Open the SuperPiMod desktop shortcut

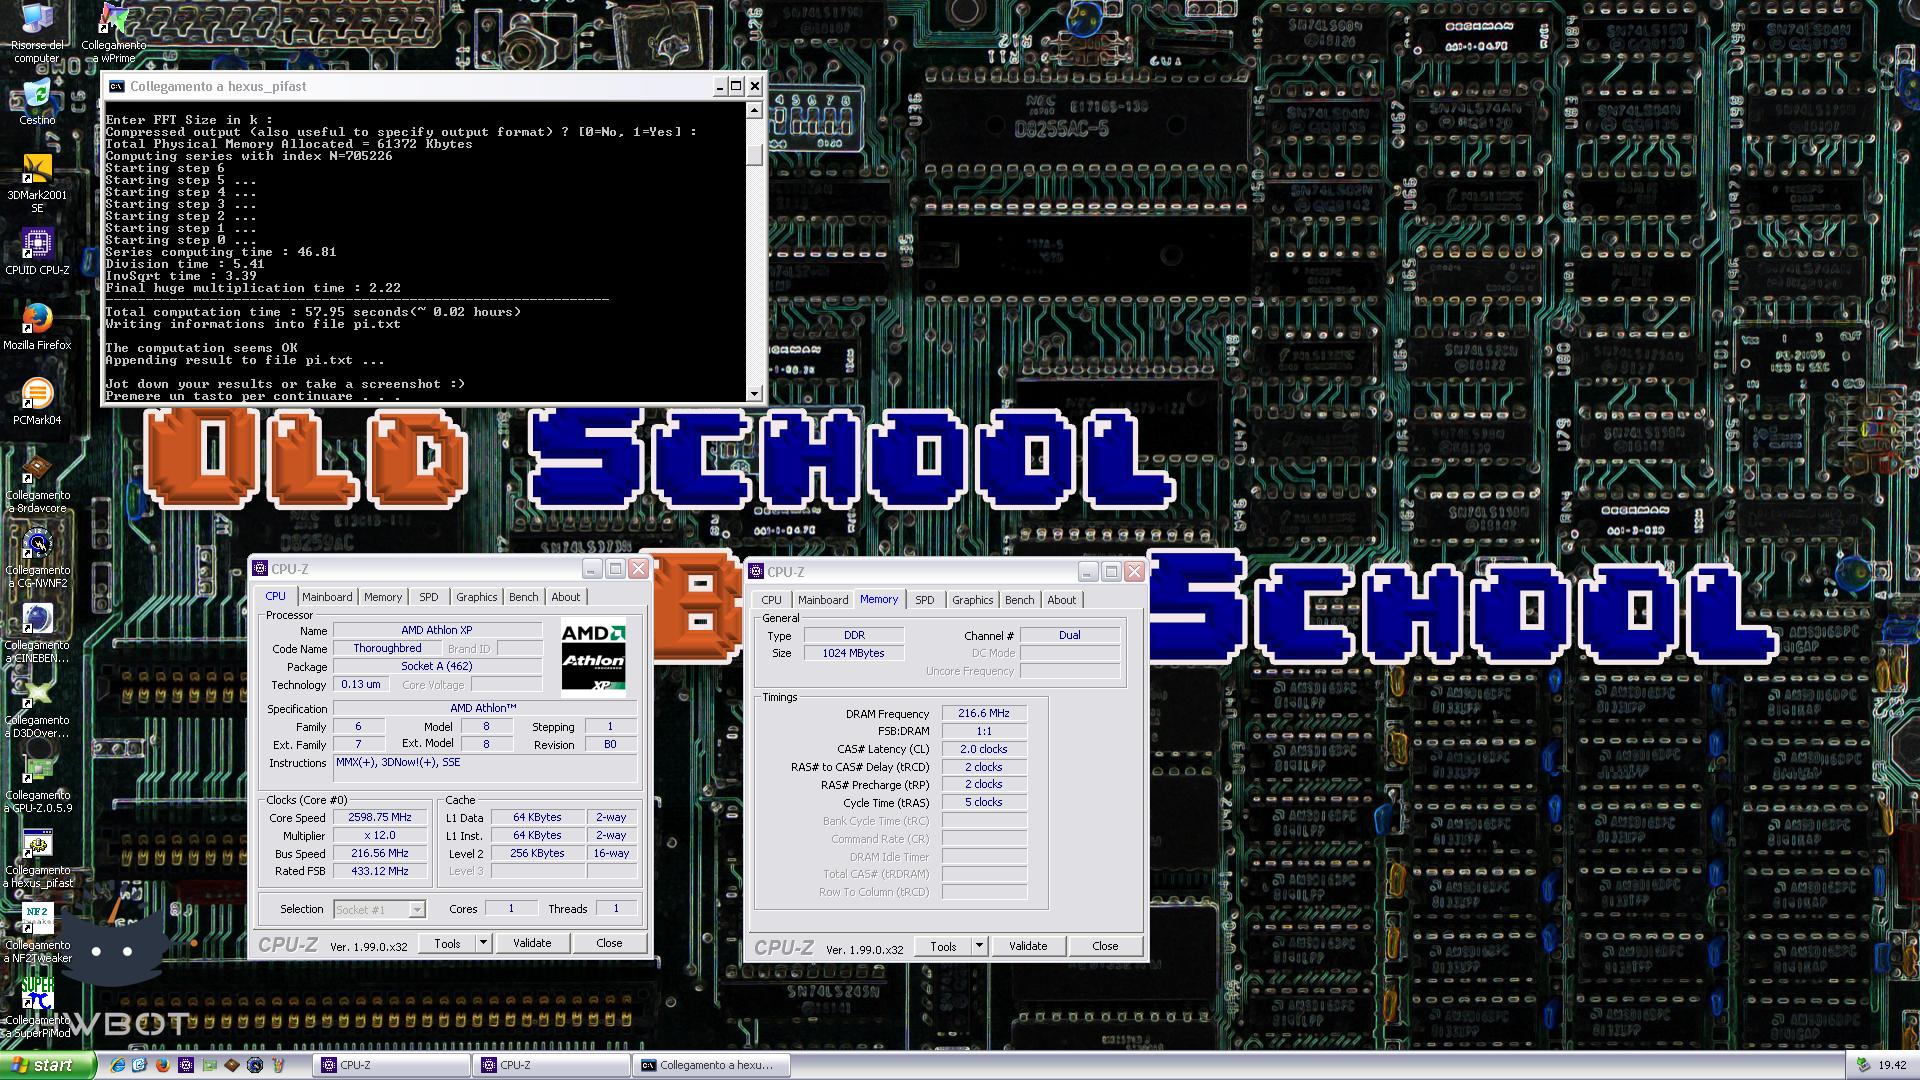pos(37,1008)
